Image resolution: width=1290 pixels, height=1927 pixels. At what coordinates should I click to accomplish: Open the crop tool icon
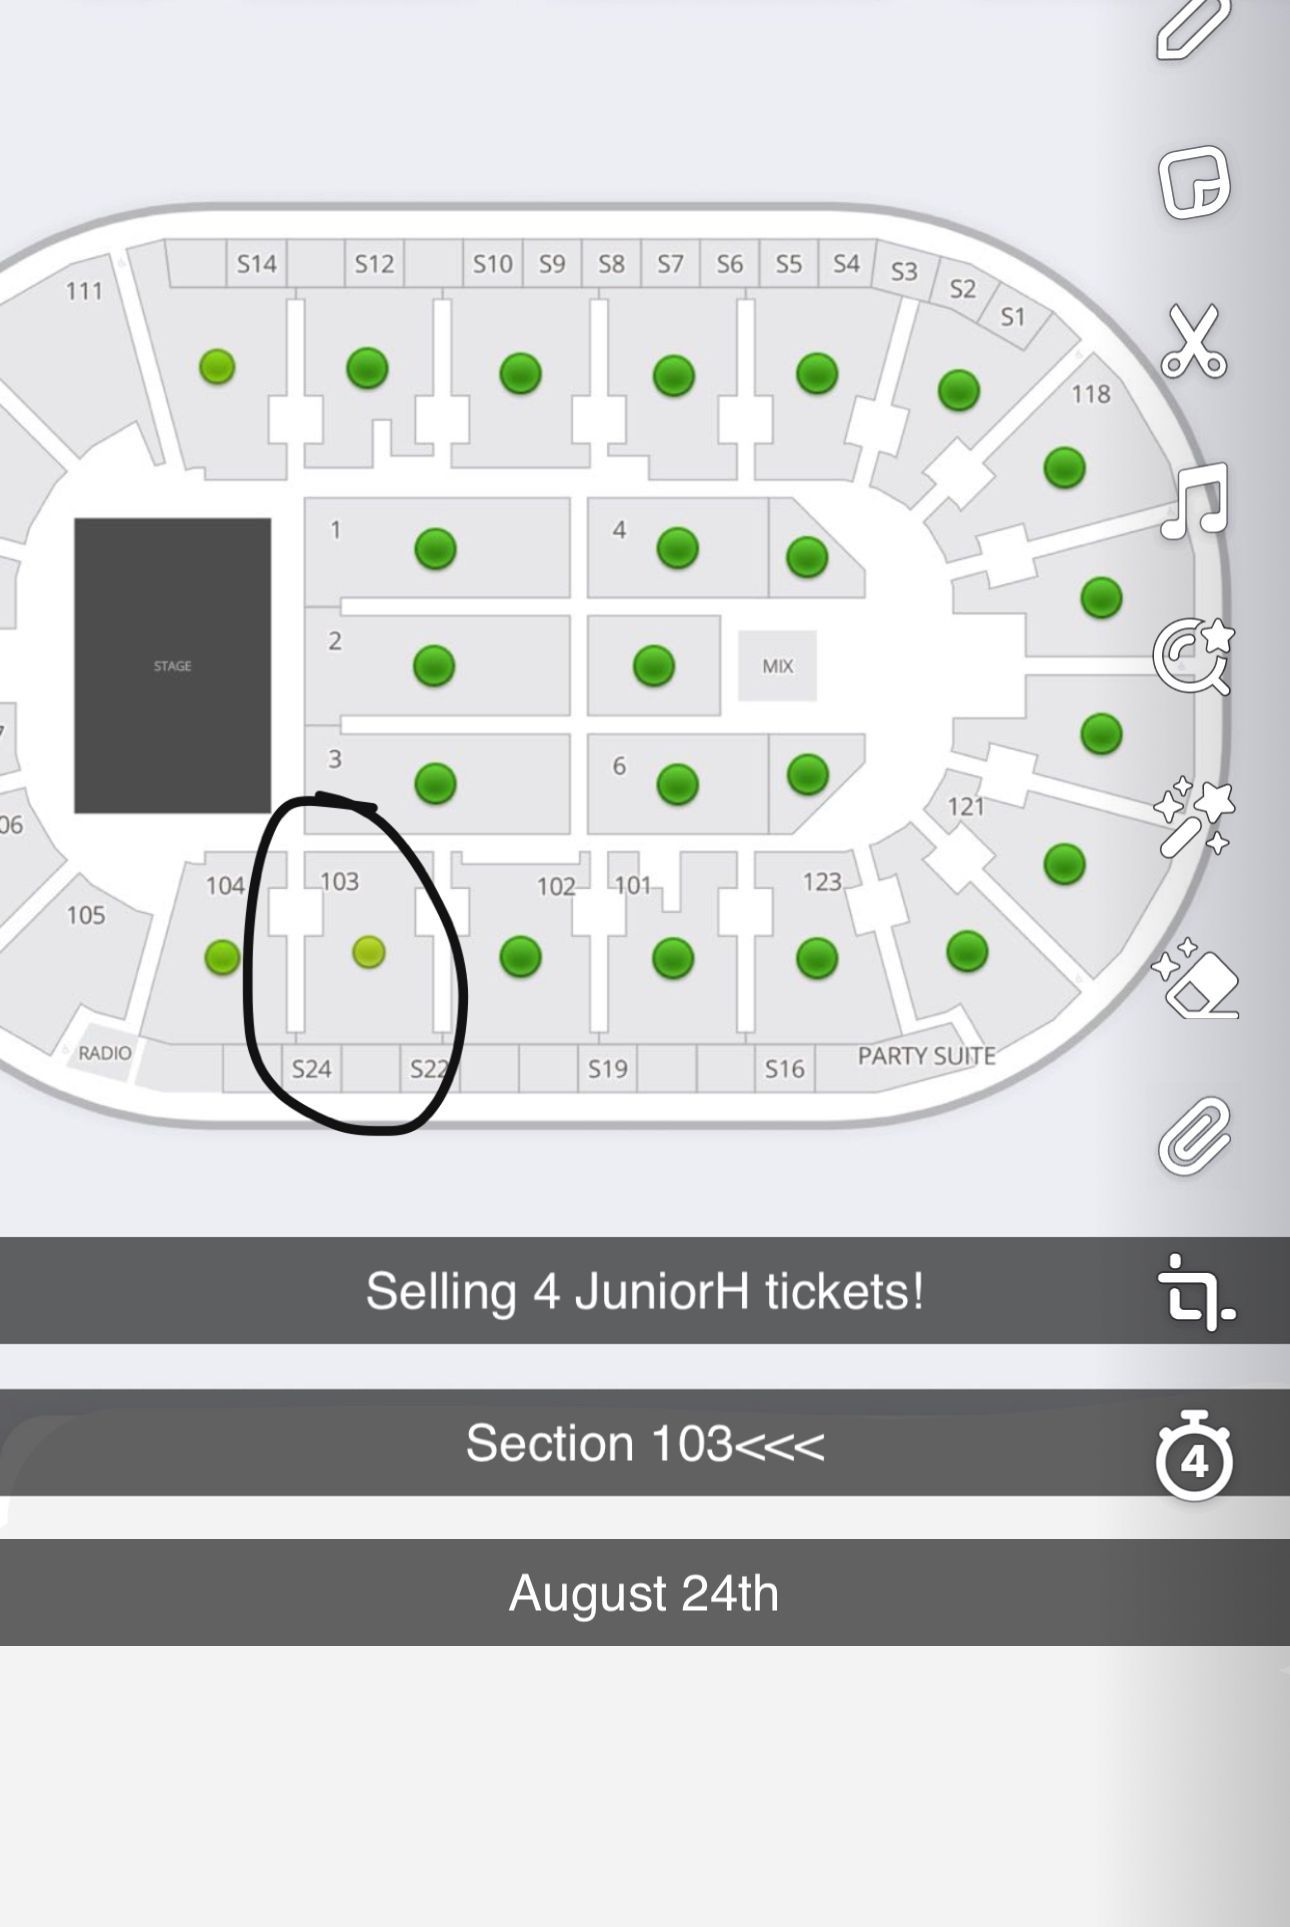1196,1292
